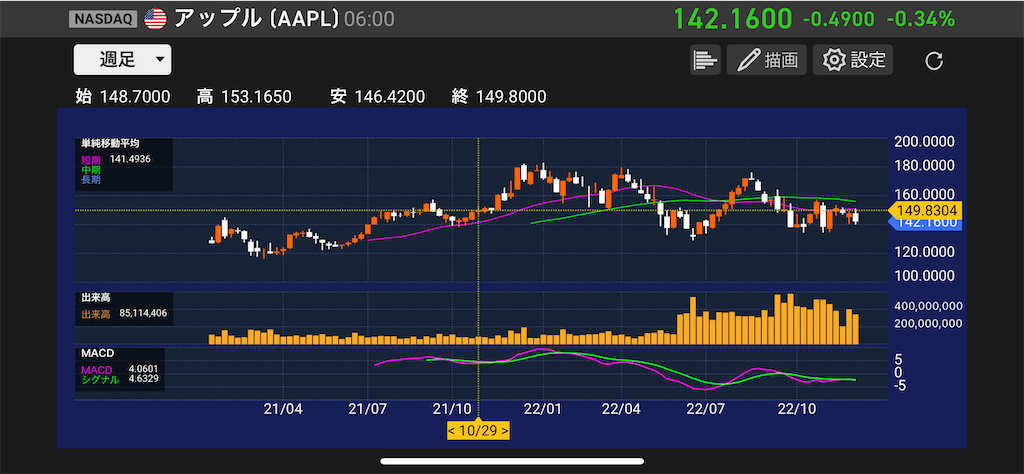
Task: Tap the iOS home indicator bar
Action: (511, 462)
